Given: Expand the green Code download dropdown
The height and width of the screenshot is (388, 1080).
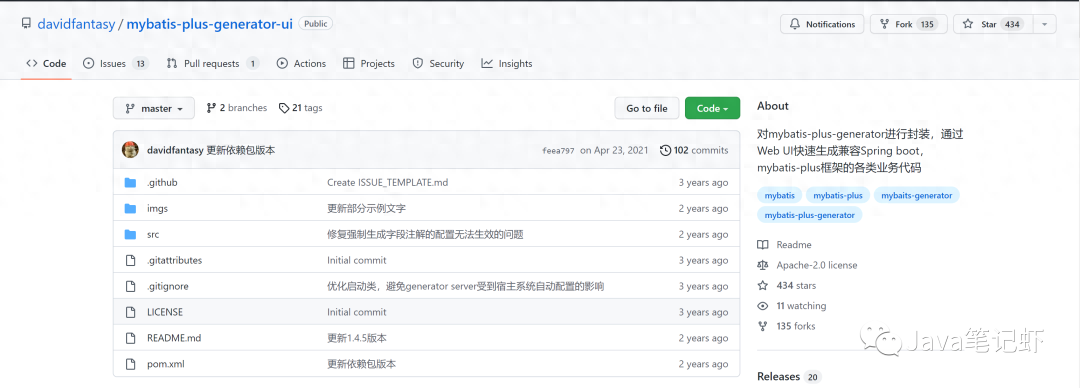Looking at the screenshot, I should (x=712, y=108).
